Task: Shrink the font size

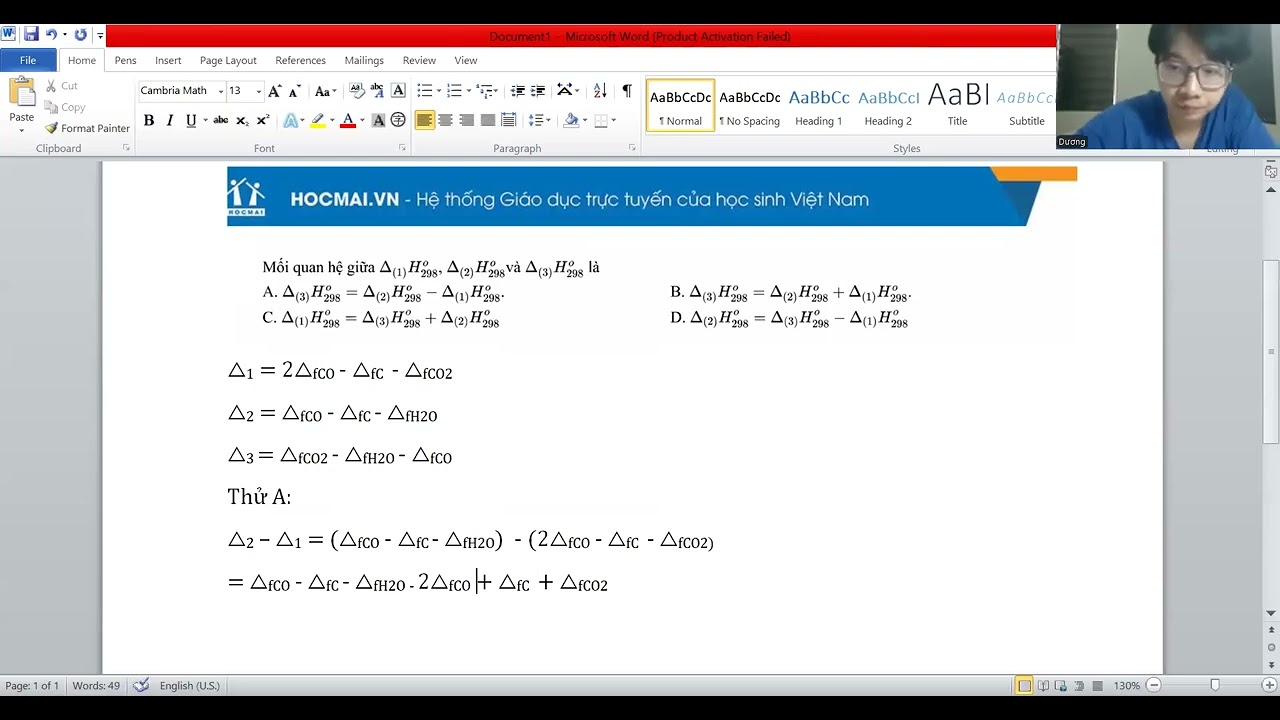Action: coord(294,91)
